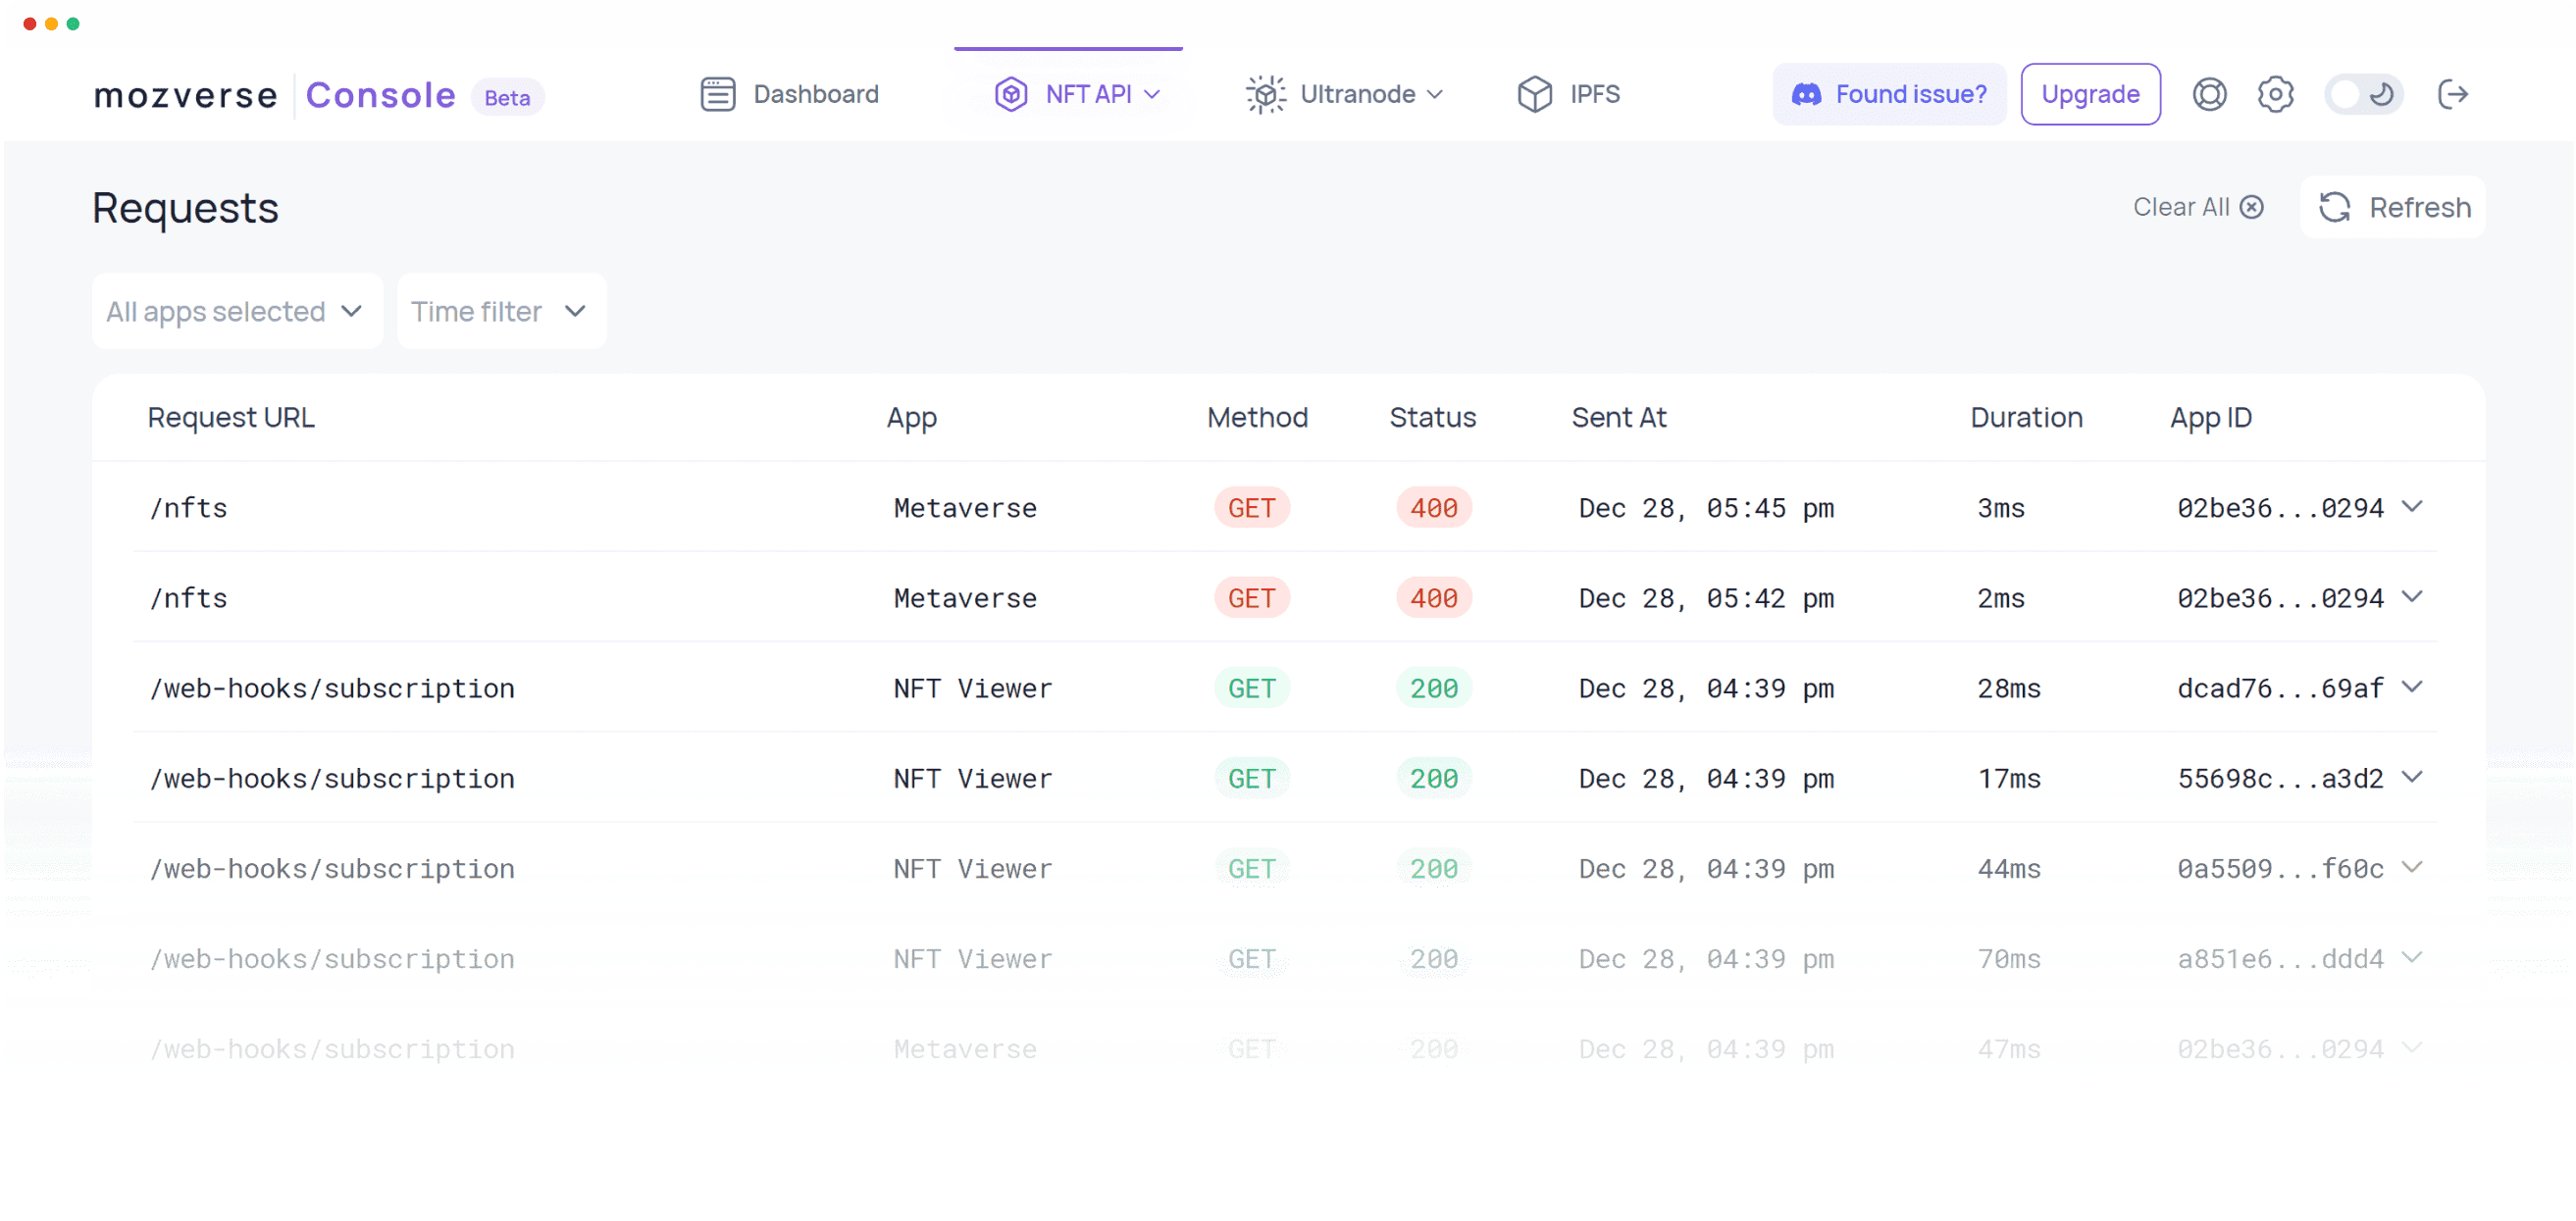This screenshot has height=1221, width=2576.
Task: Open the Time filter dropdown
Action: pyautogui.click(x=501, y=311)
